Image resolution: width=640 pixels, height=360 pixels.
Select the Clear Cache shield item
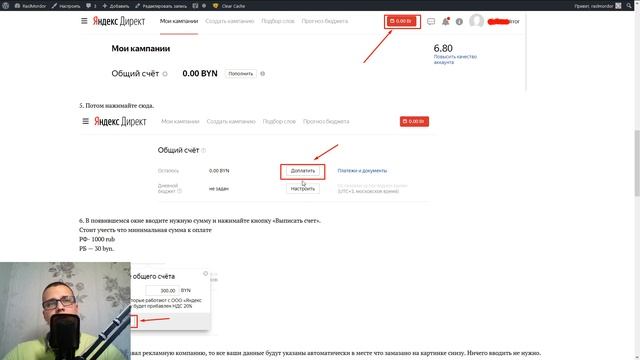pos(229,6)
